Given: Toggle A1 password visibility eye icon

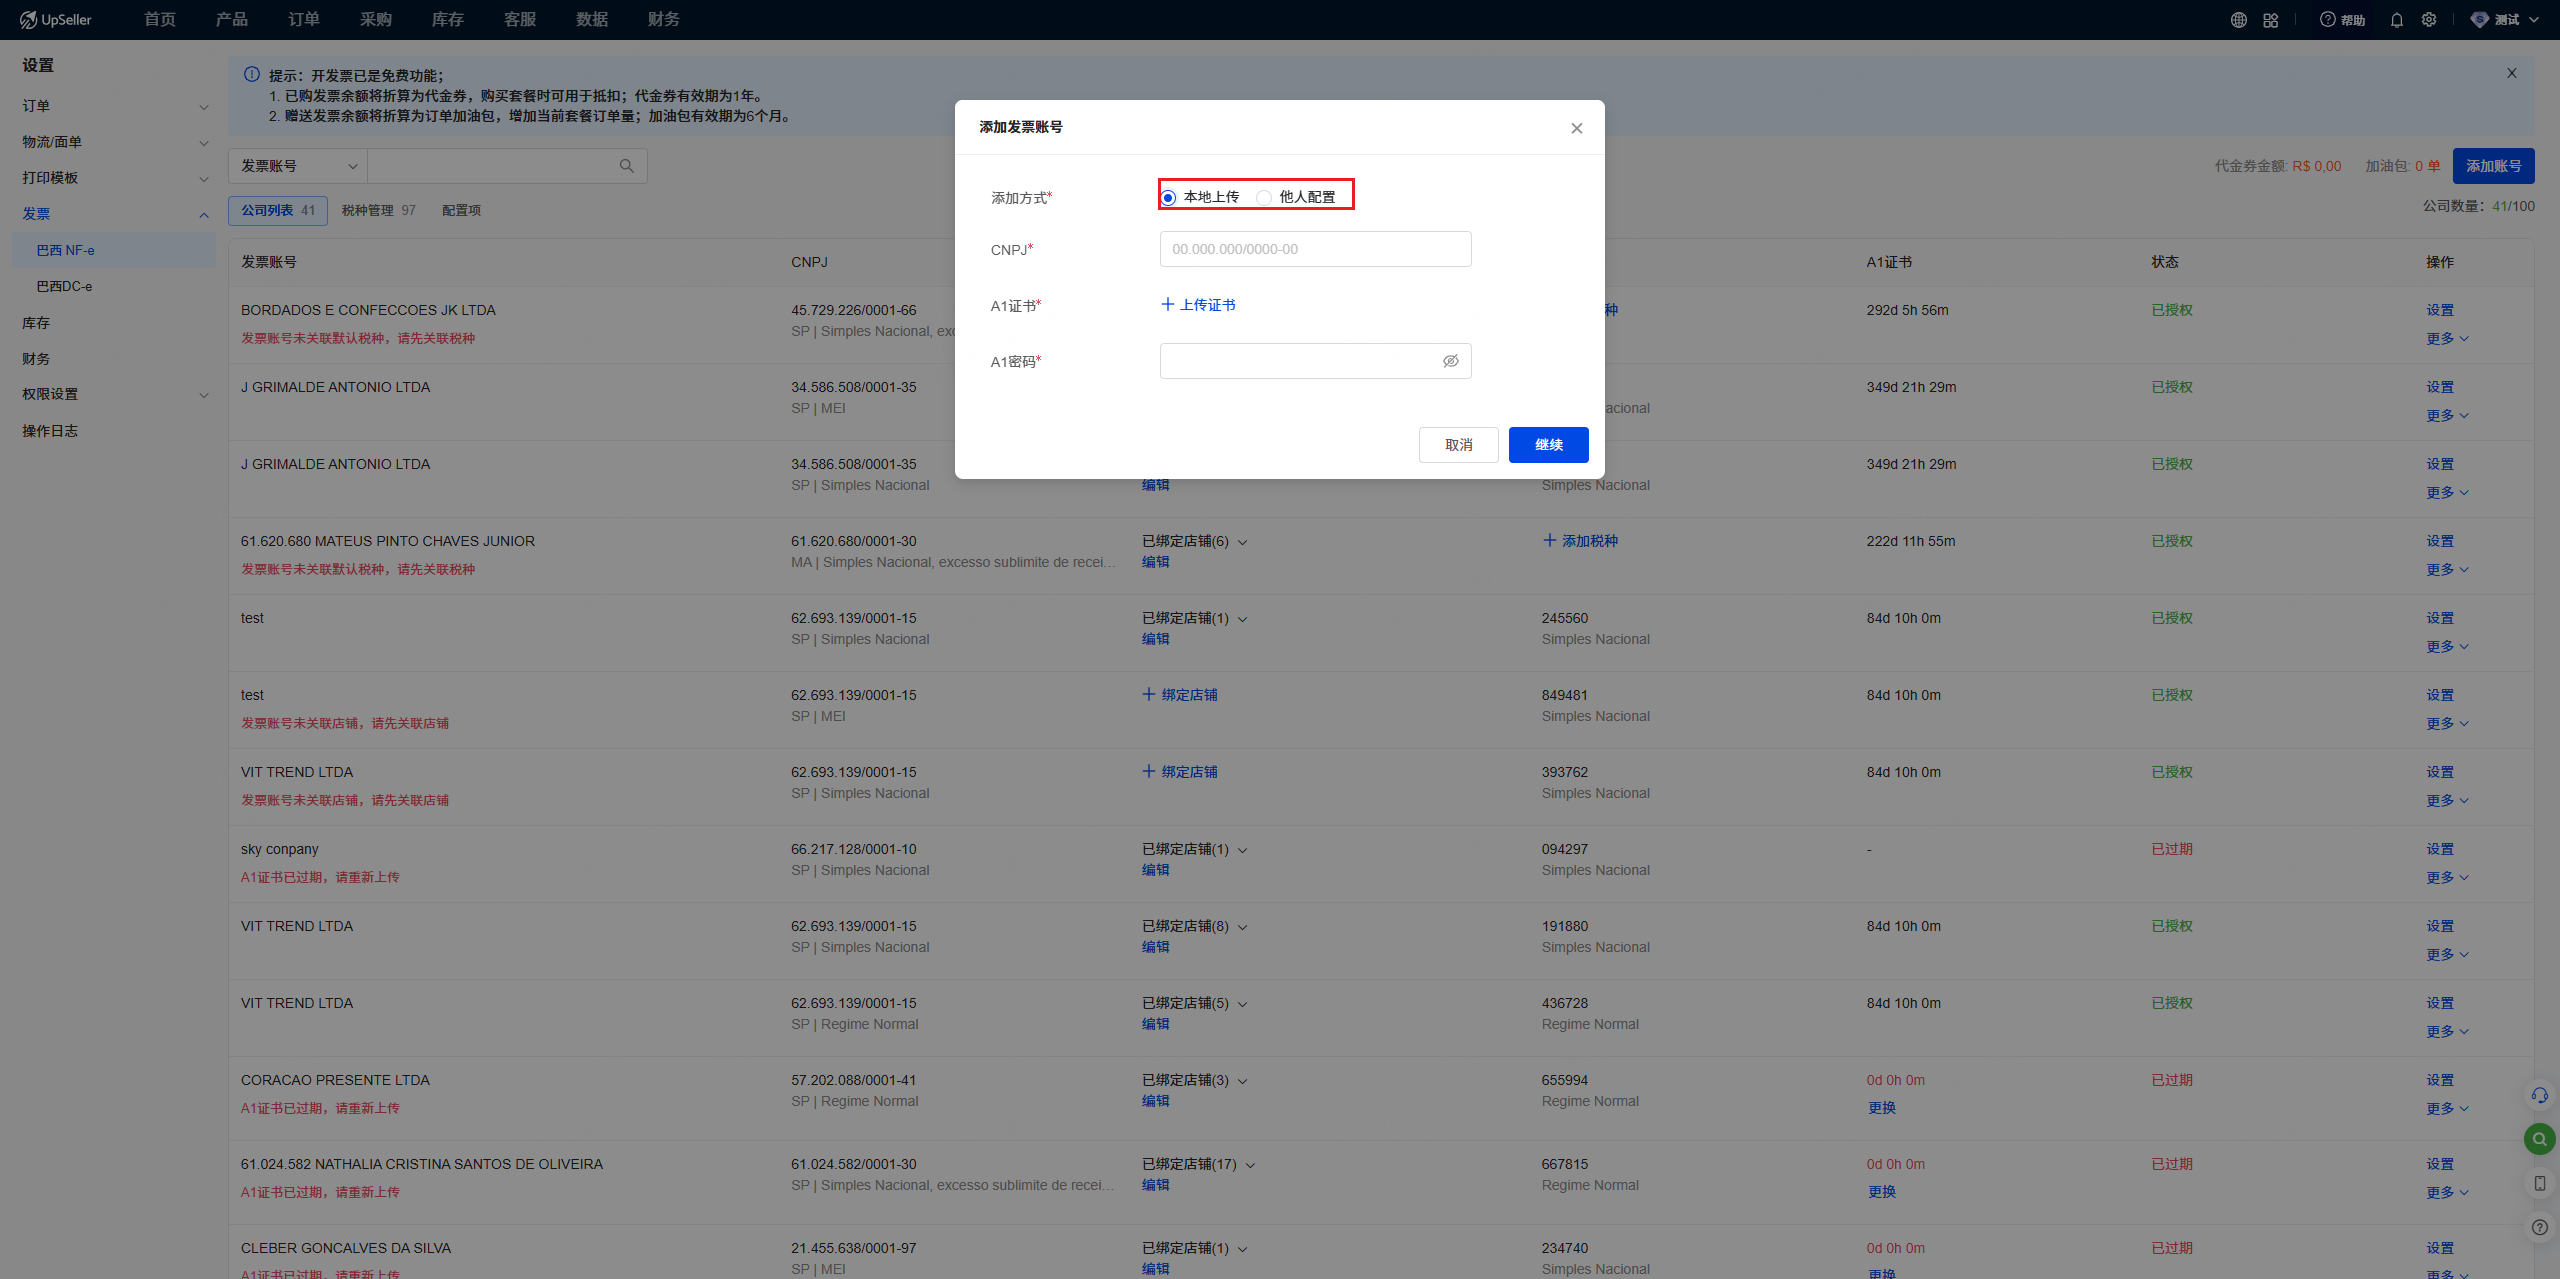Looking at the screenshot, I should (1450, 361).
